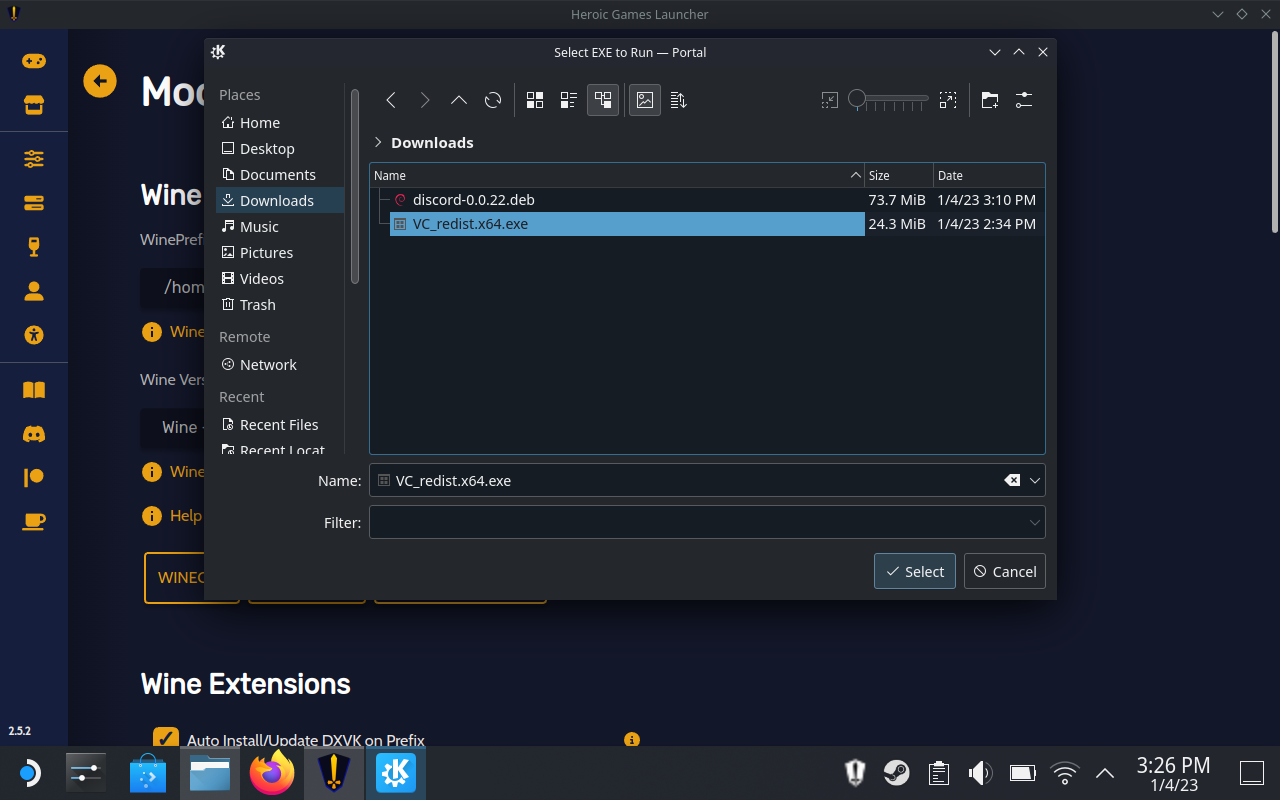Image resolution: width=1280 pixels, height=800 pixels.
Task: Open the Downloads Manager in Heroic sidebar
Action: point(34,203)
